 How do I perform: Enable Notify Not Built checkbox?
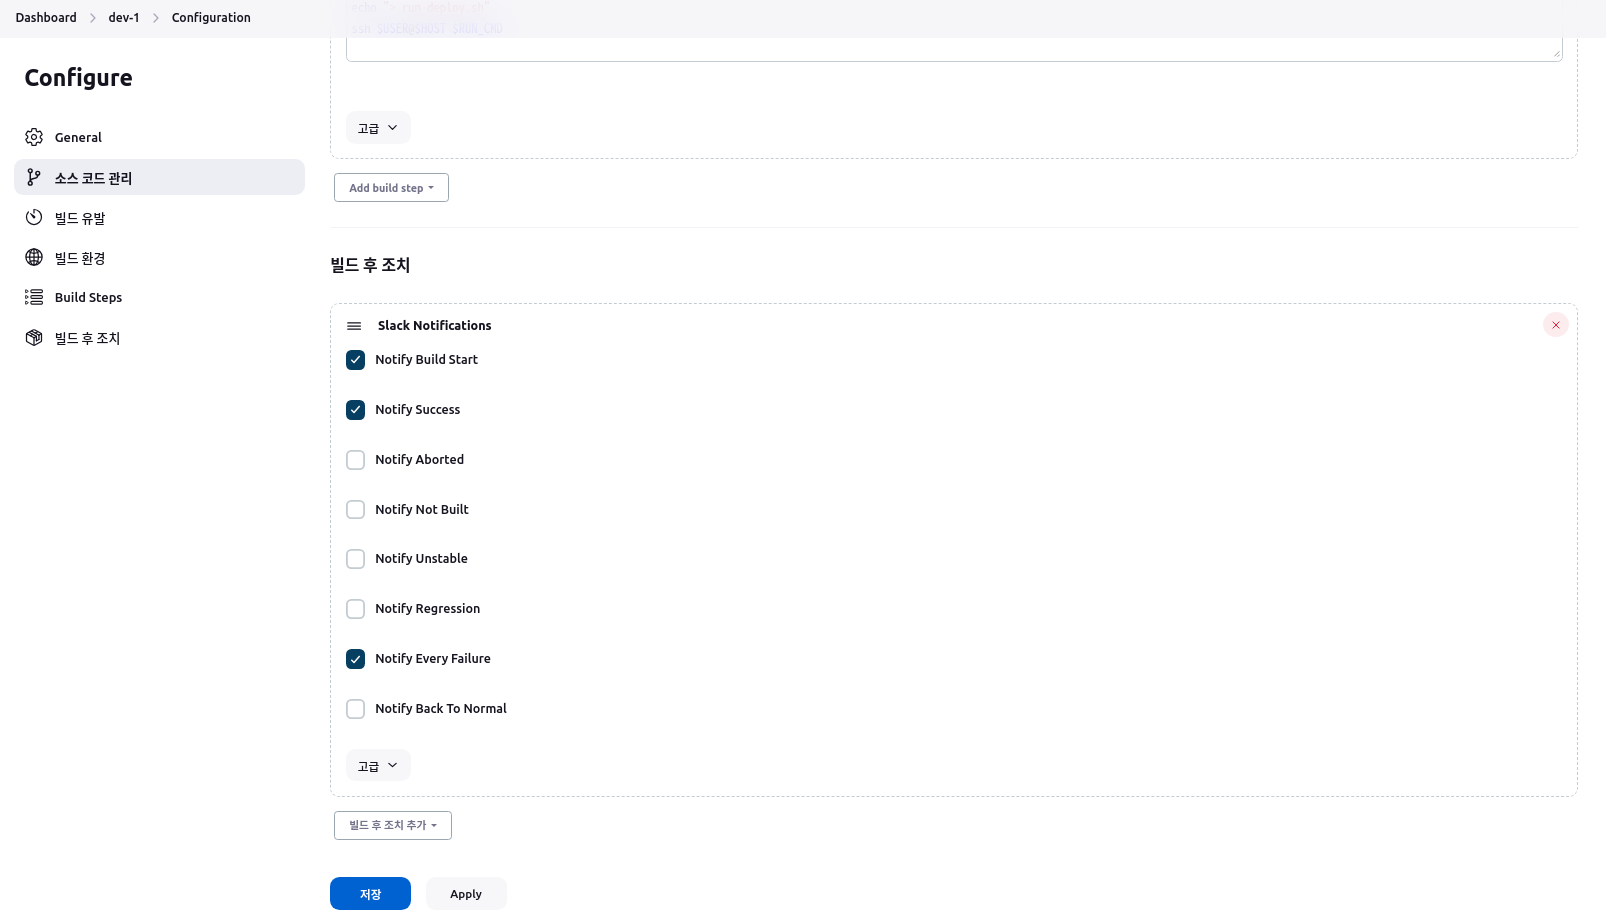(355, 510)
